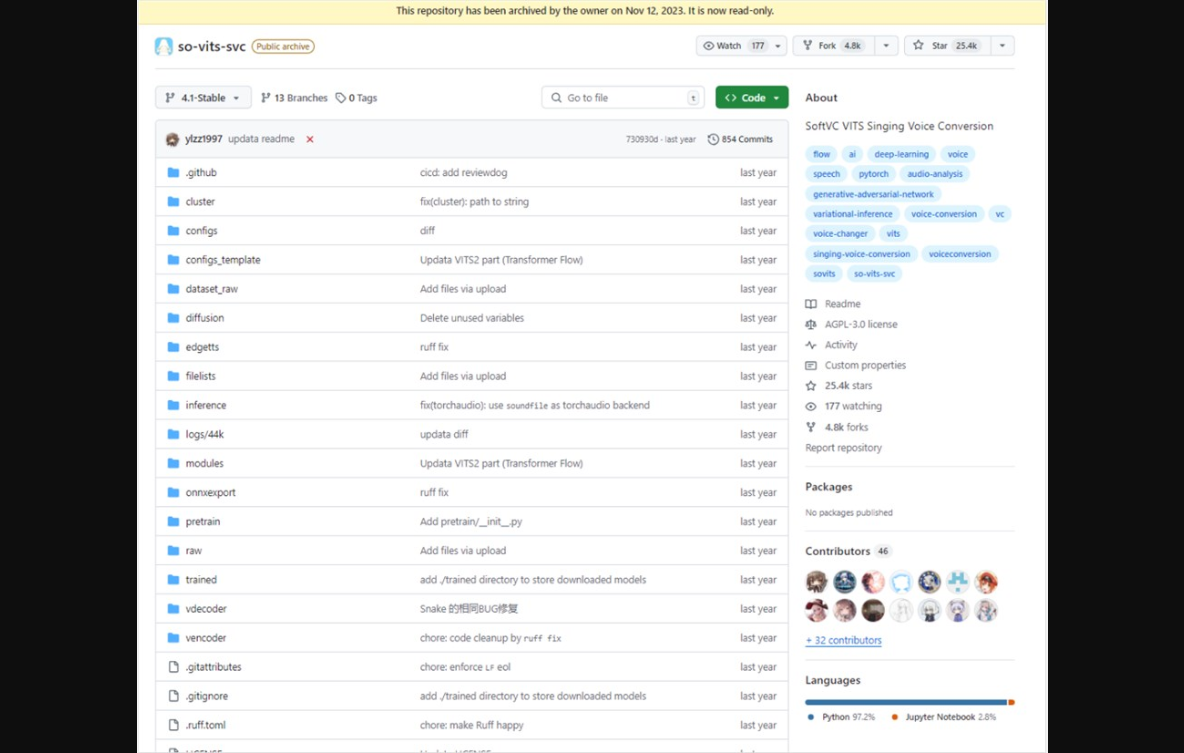Open the .github folder
The width and height of the screenshot is (1184, 753).
click(201, 172)
